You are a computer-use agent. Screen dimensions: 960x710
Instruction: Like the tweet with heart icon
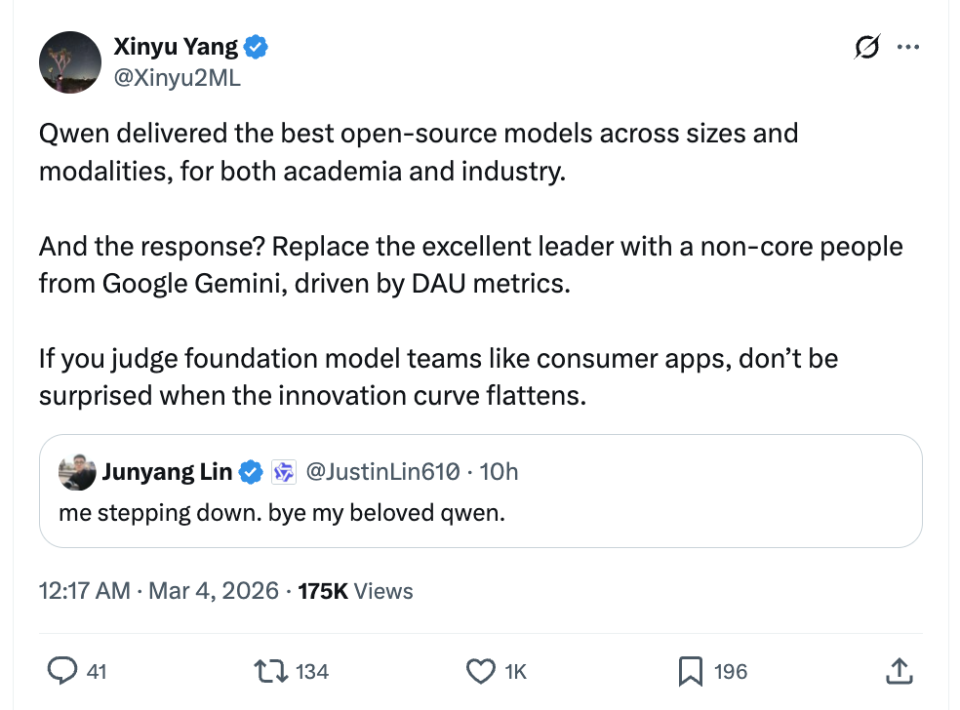pyautogui.click(x=482, y=671)
